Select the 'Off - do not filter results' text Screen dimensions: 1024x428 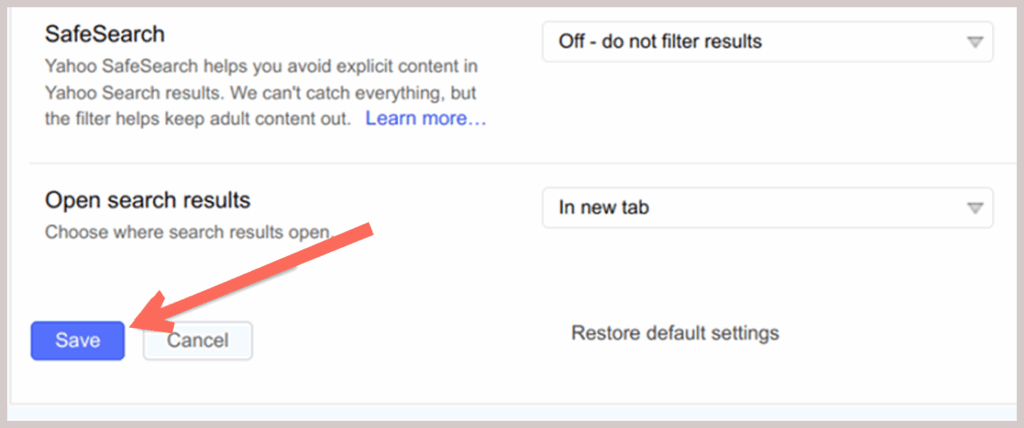pos(660,42)
